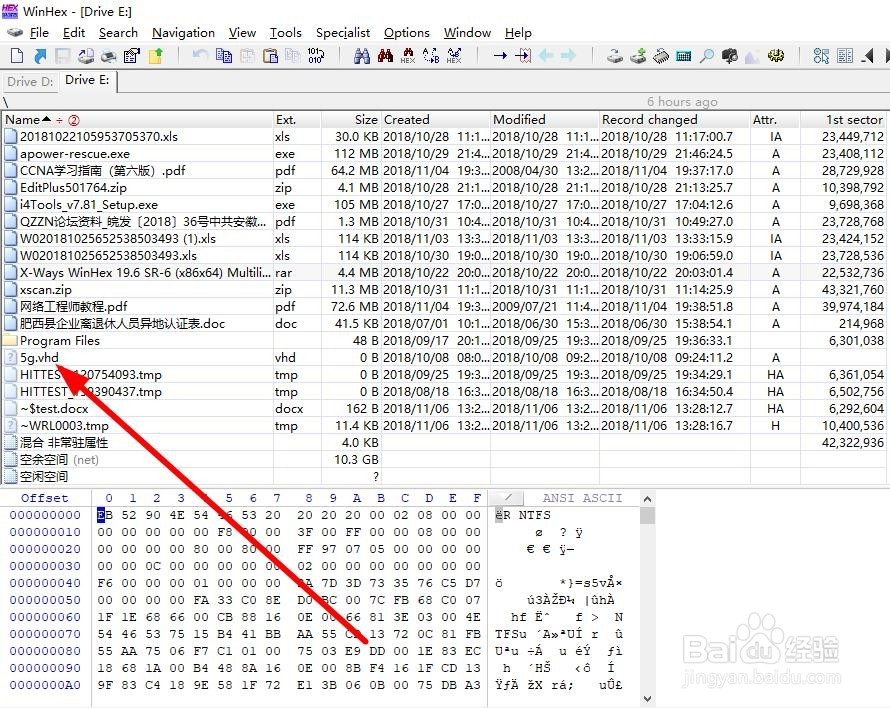Image resolution: width=890 pixels, height=708 pixels.
Task: Open the Edit menu
Action: (x=74, y=33)
